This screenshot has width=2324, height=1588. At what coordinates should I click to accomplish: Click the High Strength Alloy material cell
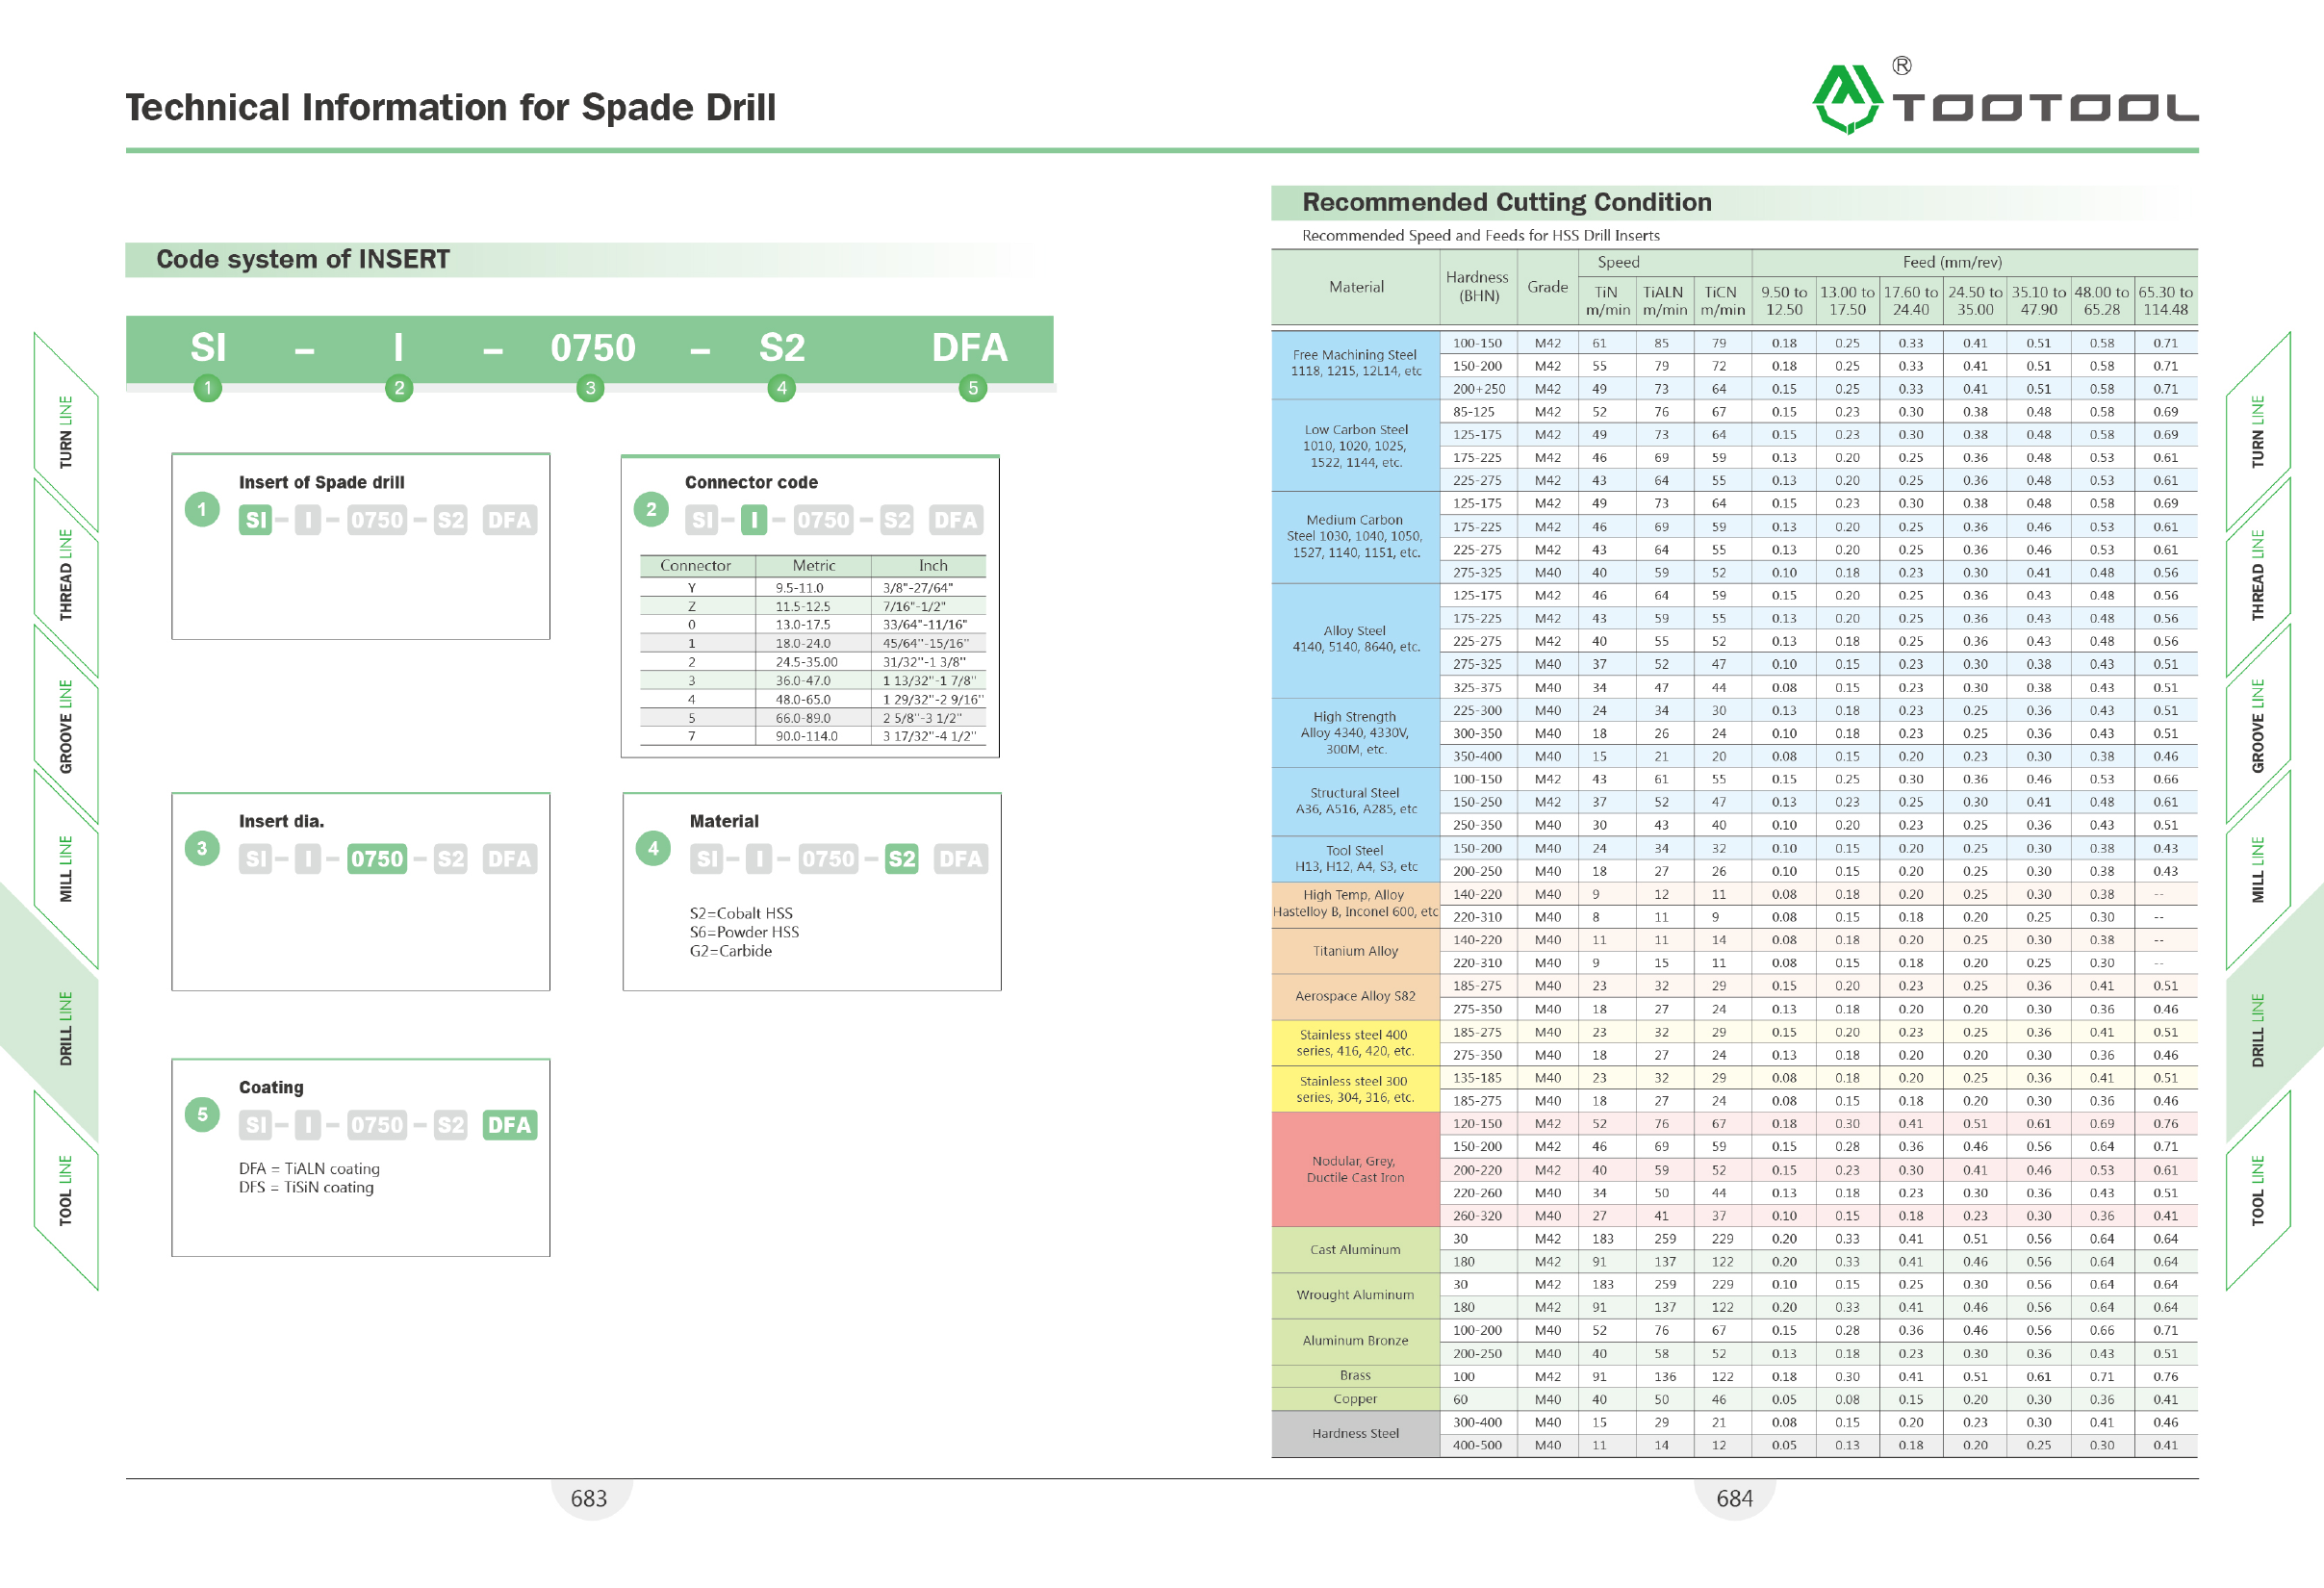click(1356, 732)
